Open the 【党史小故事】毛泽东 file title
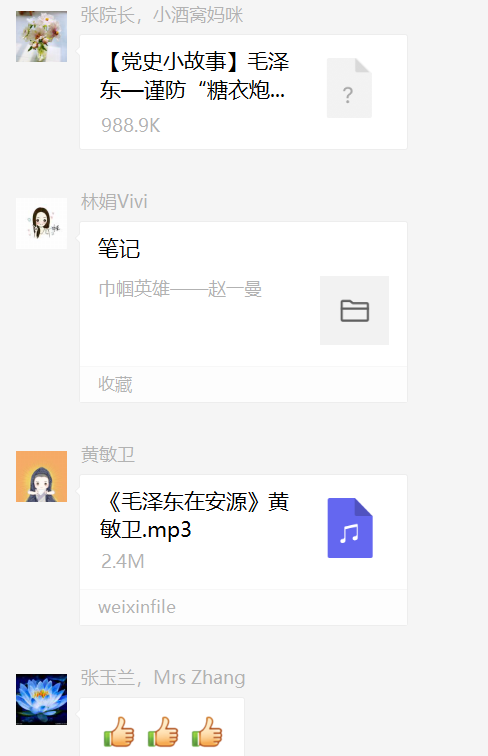The height and width of the screenshot is (756, 488). pos(194,76)
